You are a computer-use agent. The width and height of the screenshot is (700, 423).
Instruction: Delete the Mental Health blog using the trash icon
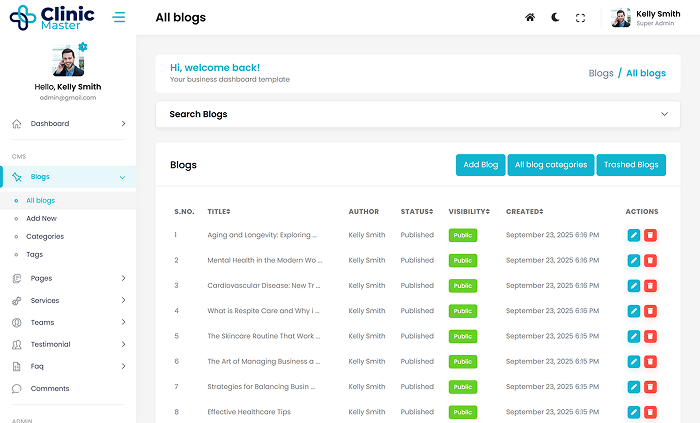(650, 260)
